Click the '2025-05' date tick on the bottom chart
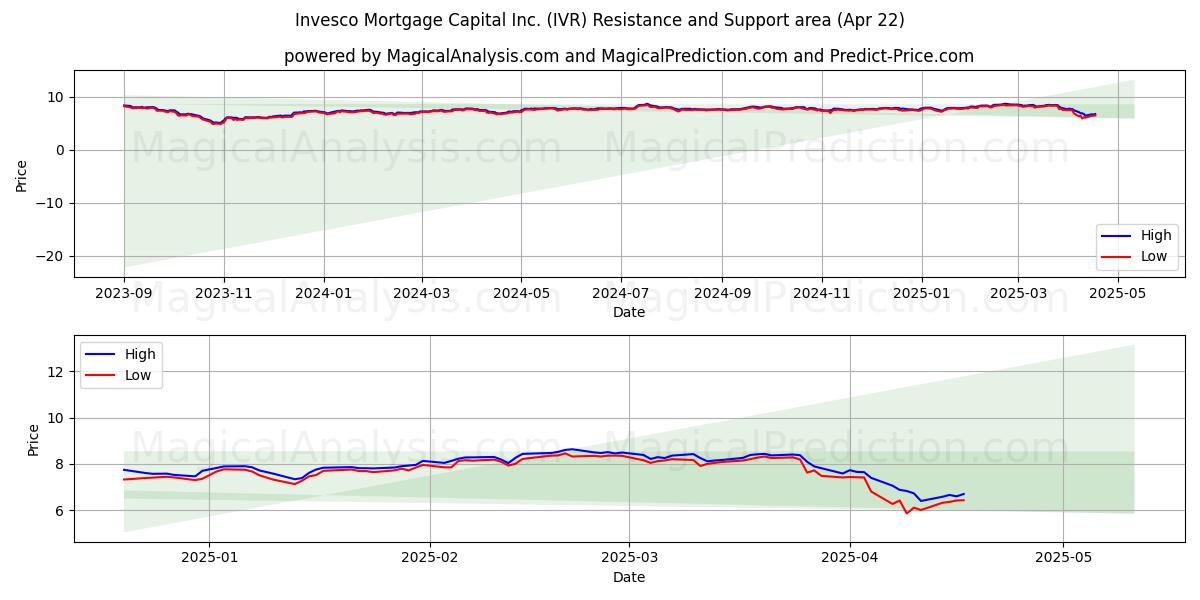The image size is (1200, 600). [1064, 560]
